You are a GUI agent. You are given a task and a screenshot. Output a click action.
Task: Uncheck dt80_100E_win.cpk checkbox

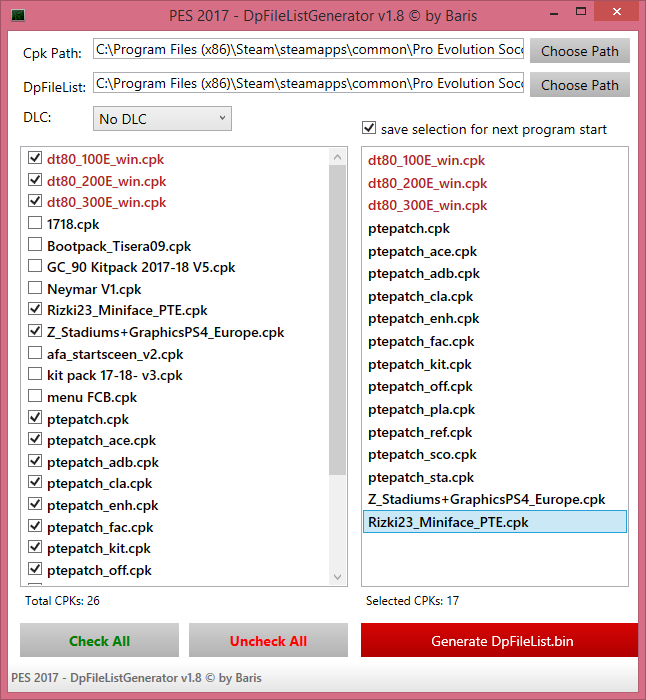tap(35, 158)
